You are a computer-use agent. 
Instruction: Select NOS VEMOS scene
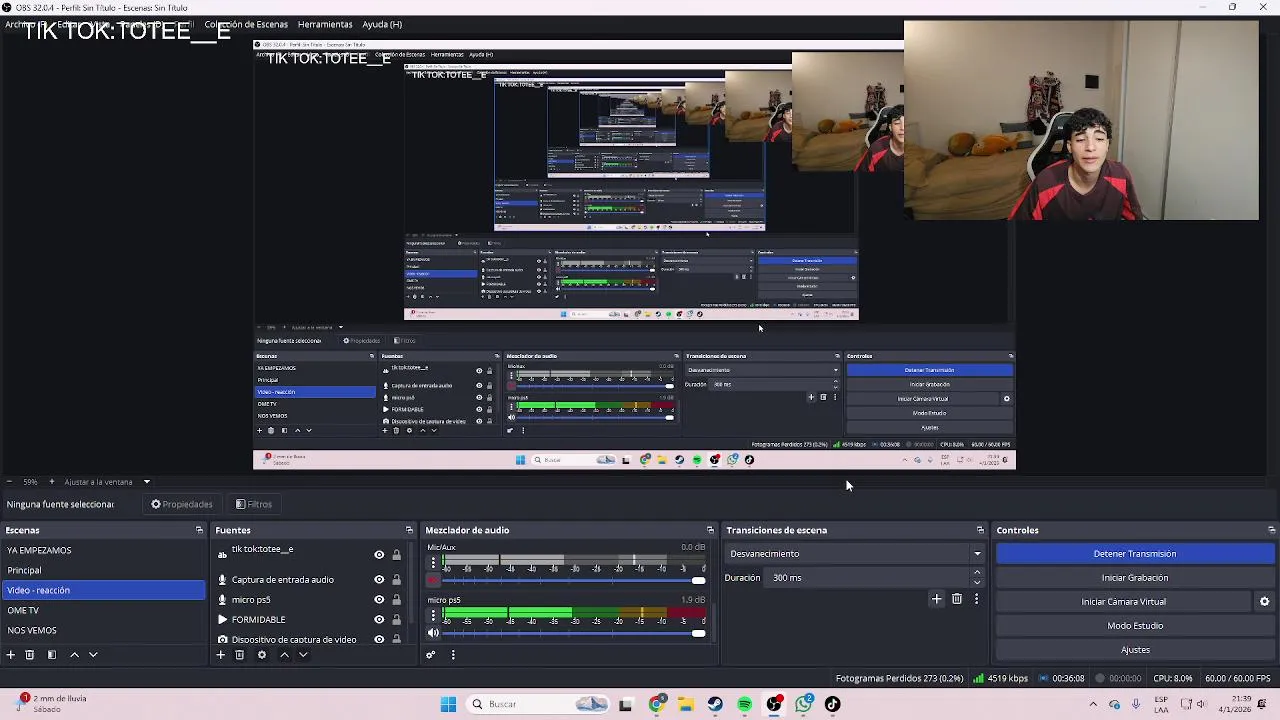(x=103, y=630)
